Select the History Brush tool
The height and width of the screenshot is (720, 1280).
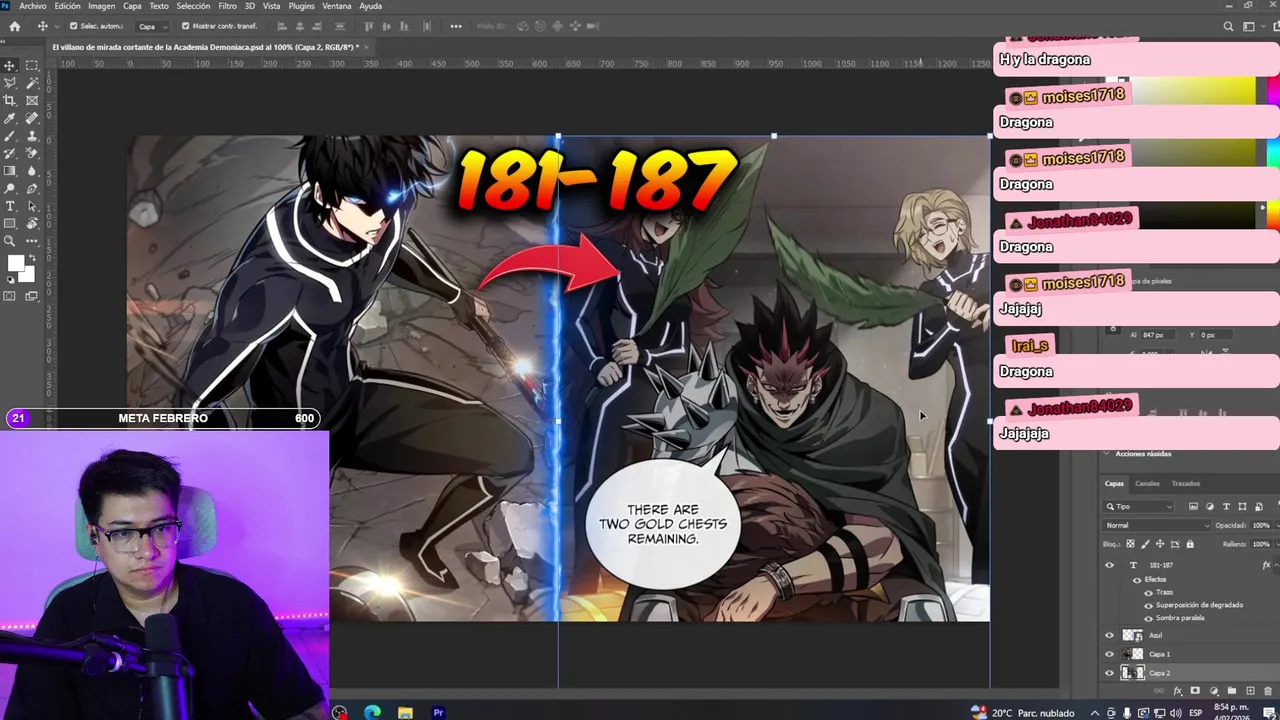[x=9, y=154]
